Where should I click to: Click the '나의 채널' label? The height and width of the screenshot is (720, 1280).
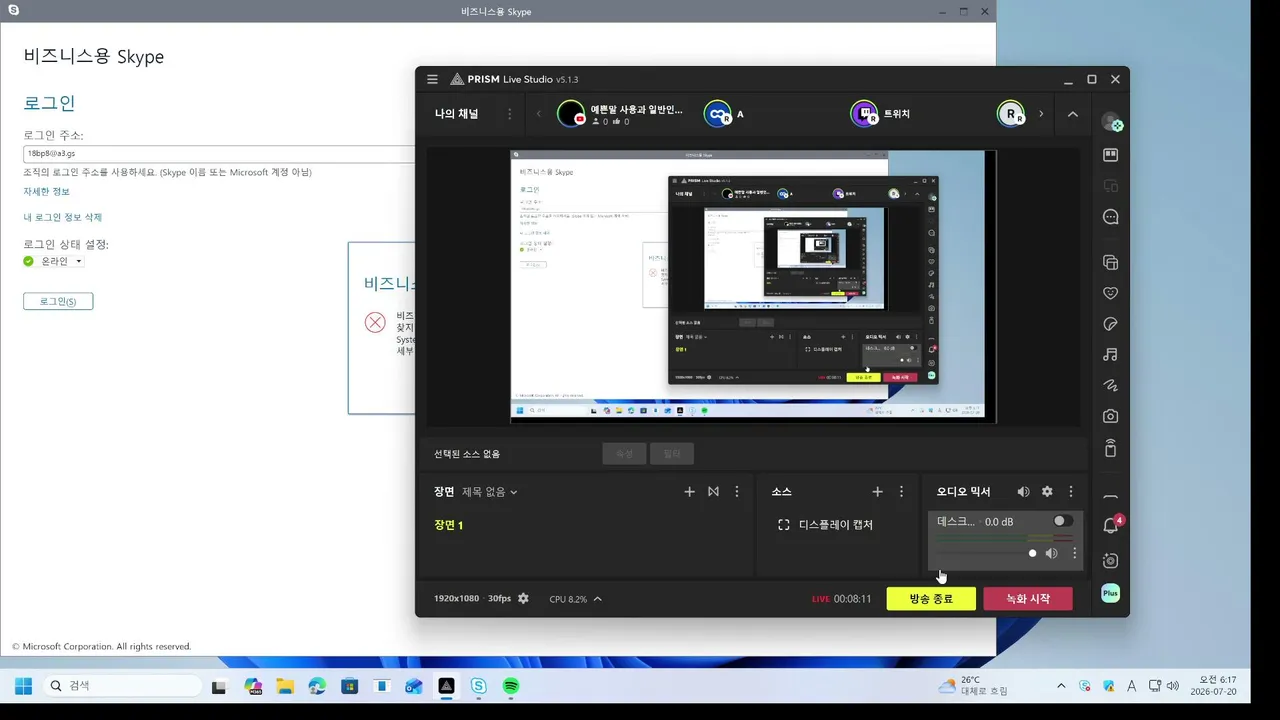click(456, 114)
